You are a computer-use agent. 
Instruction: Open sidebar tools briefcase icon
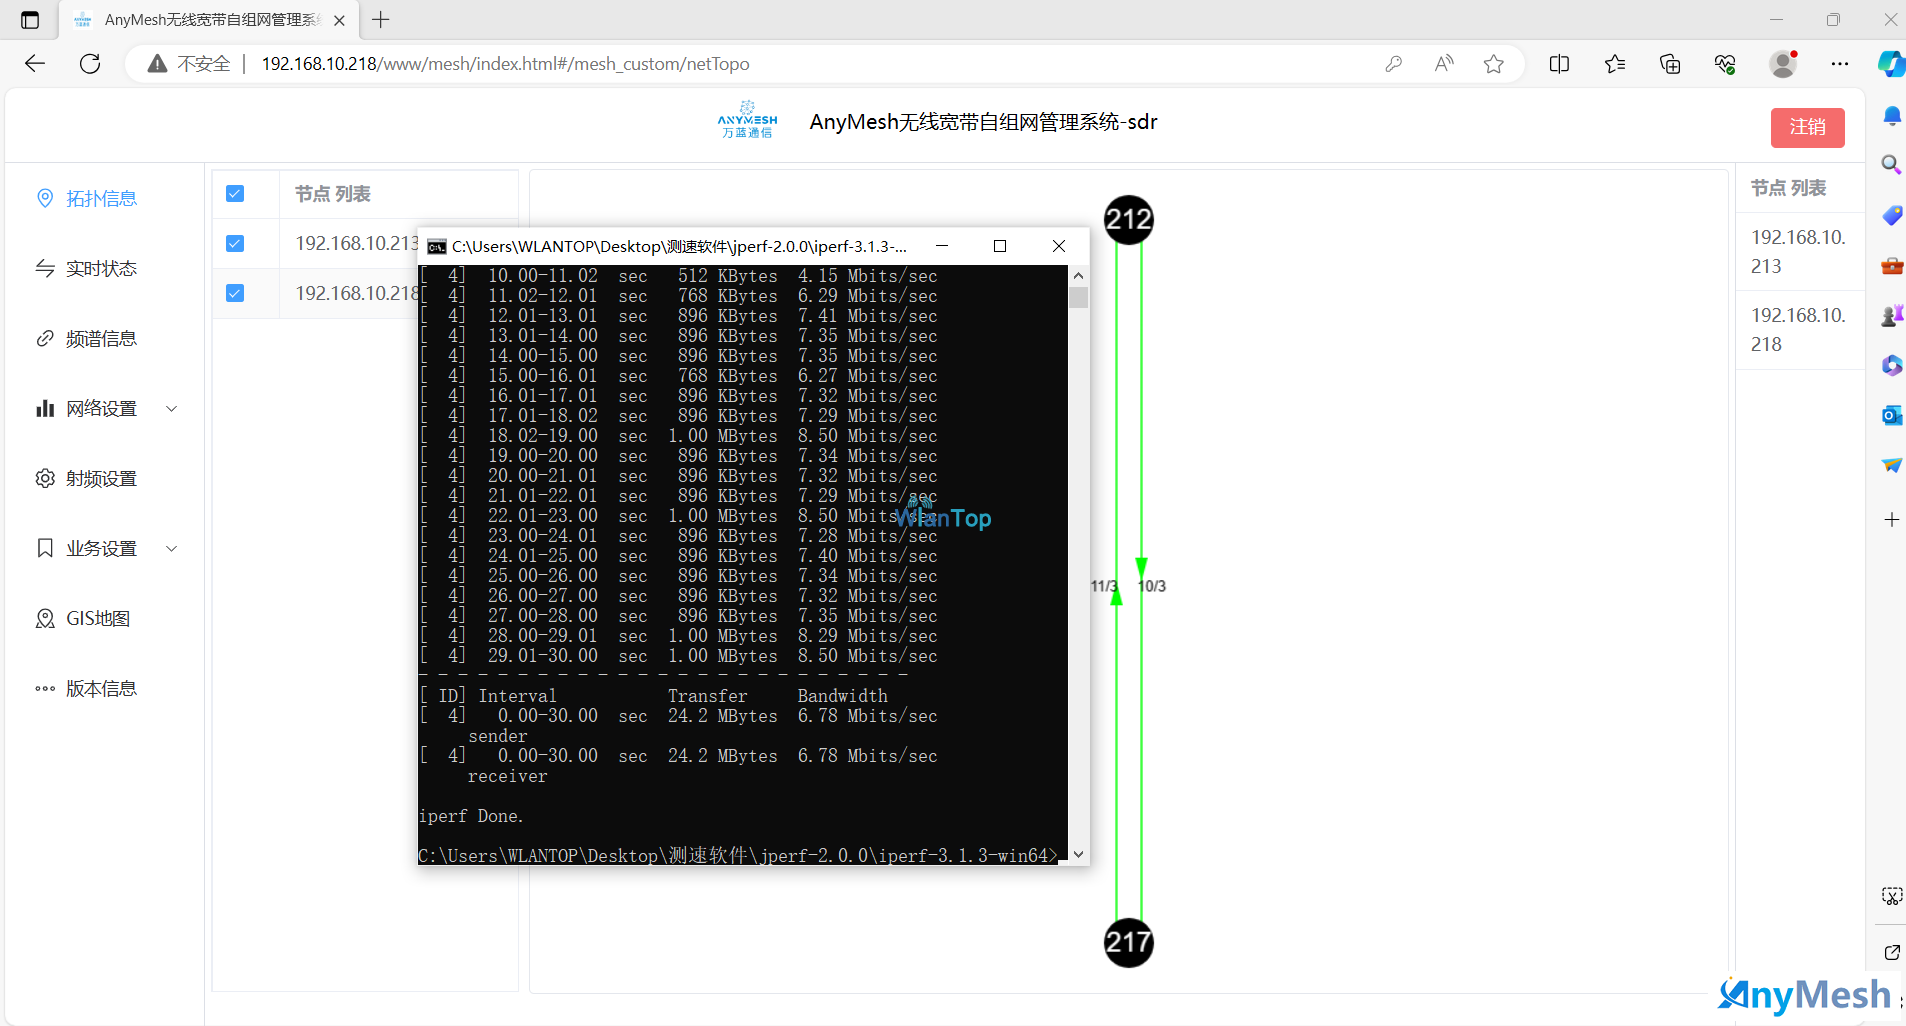pos(1892,266)
